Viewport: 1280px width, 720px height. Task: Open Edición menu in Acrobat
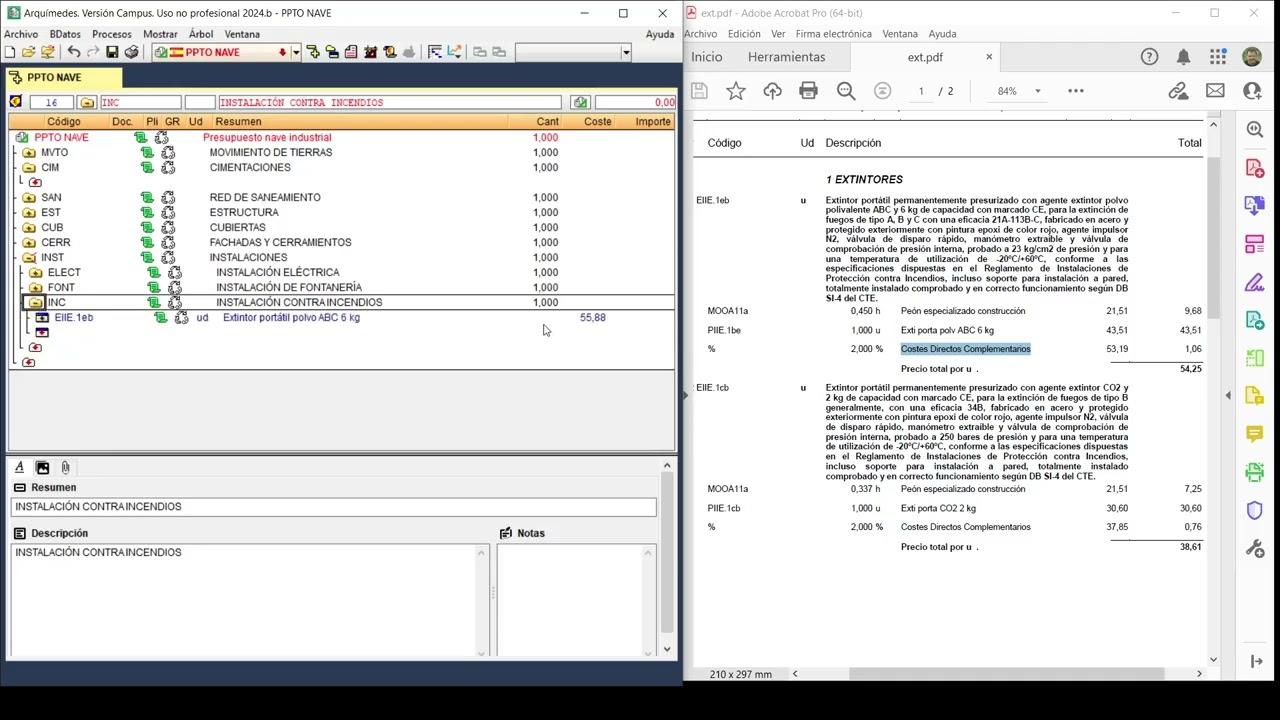[x=744, y=34]
